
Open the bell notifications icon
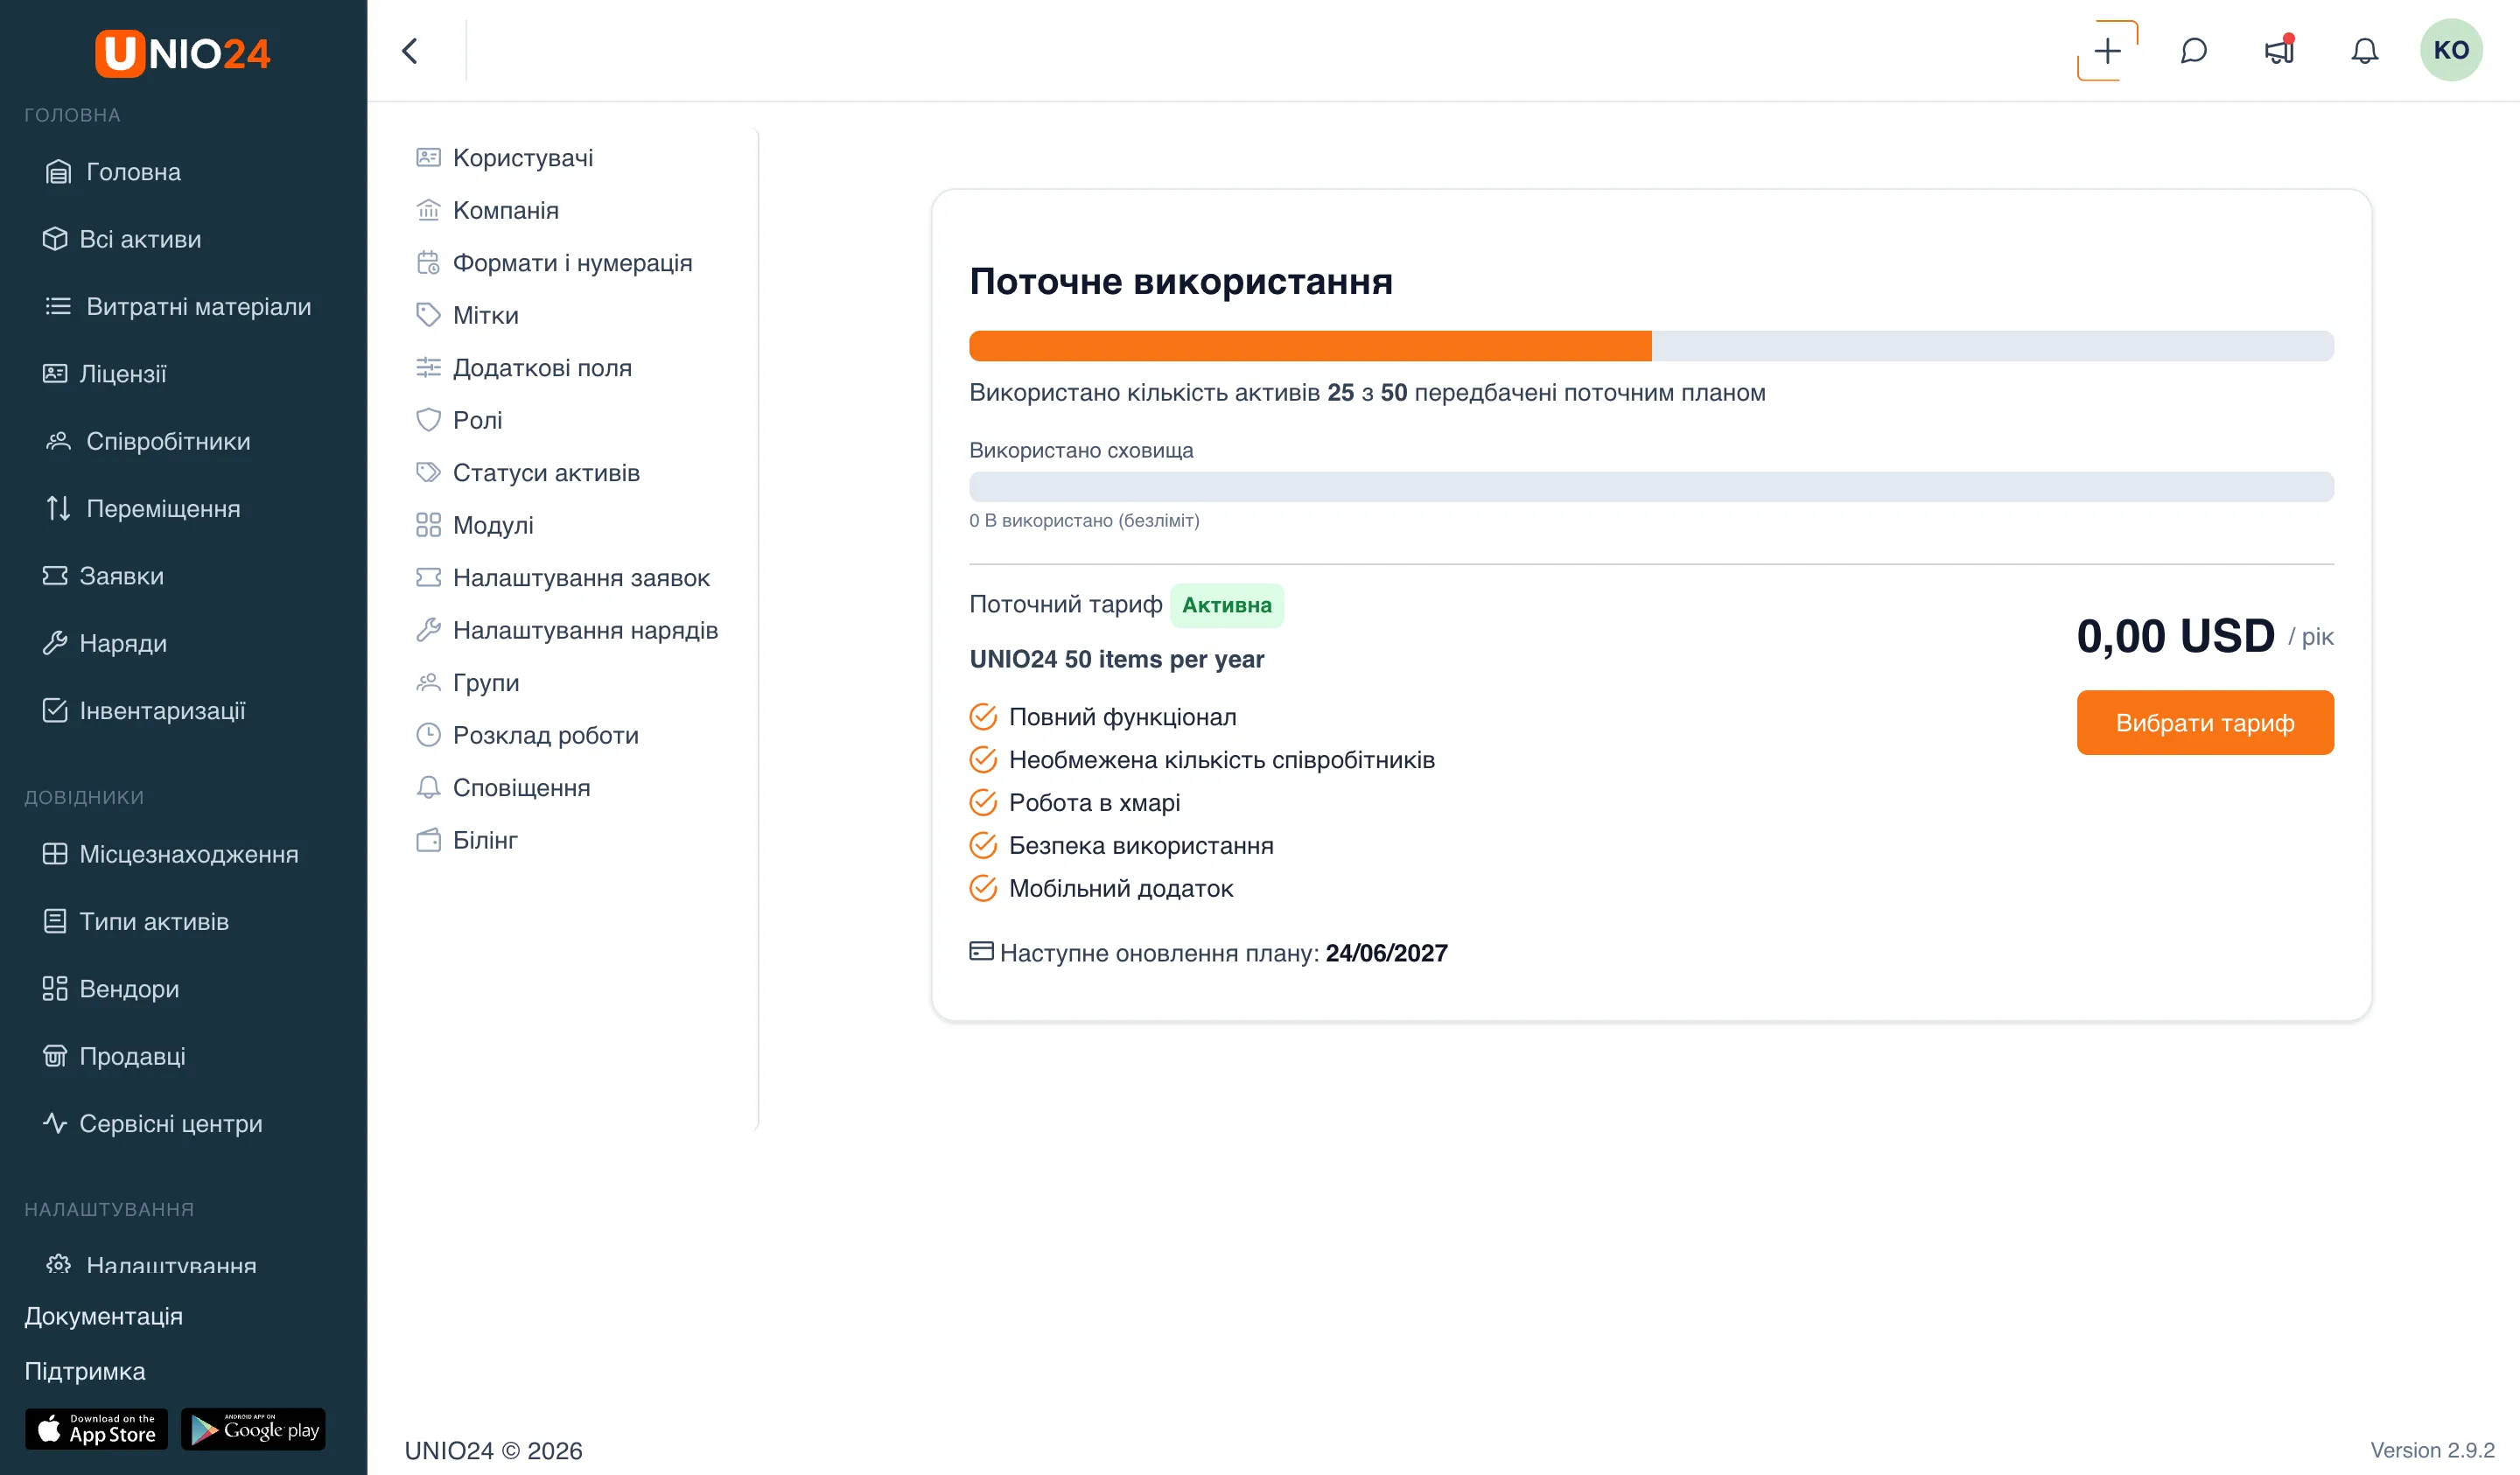coord(2364,50)
